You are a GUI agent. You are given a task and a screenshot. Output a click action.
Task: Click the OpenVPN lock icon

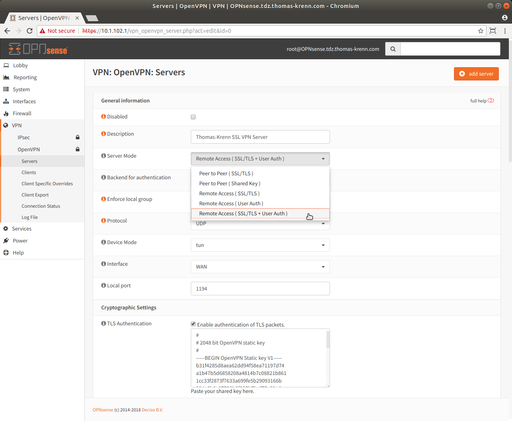point(77,149)
